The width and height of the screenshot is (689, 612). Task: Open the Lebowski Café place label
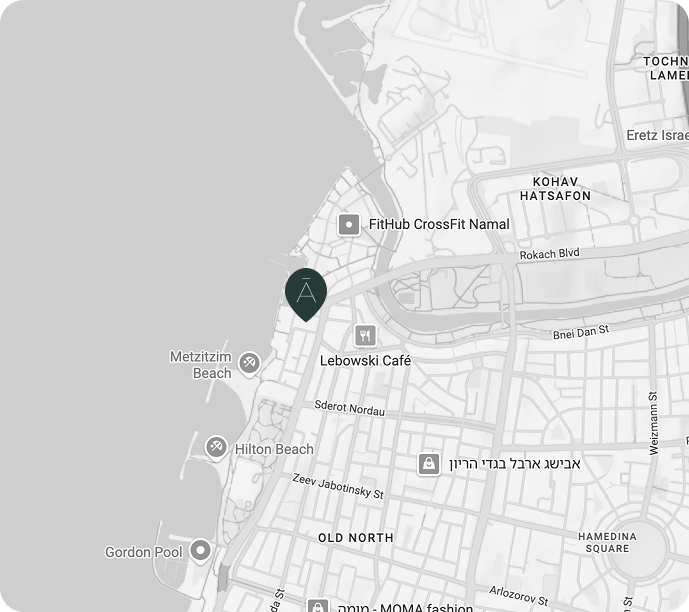click(x=365, y=361)
